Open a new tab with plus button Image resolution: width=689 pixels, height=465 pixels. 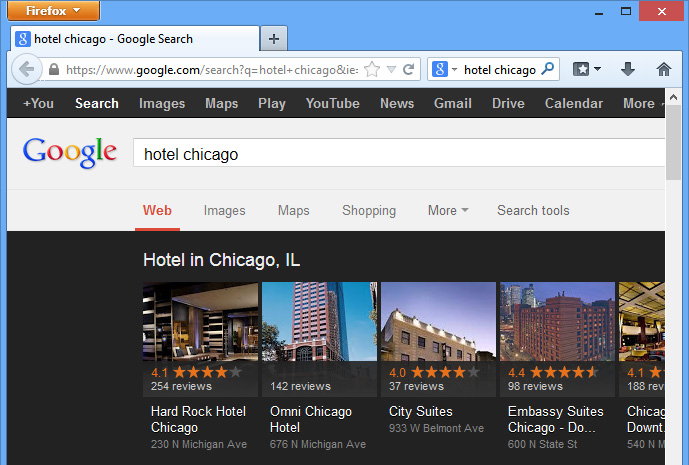pos(274,39)
